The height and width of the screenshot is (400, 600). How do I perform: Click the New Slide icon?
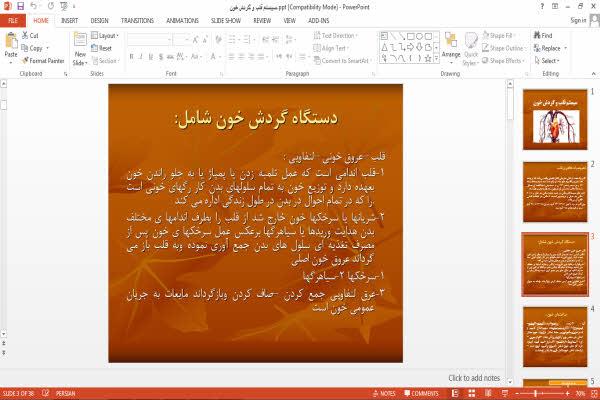click(80, 40)
